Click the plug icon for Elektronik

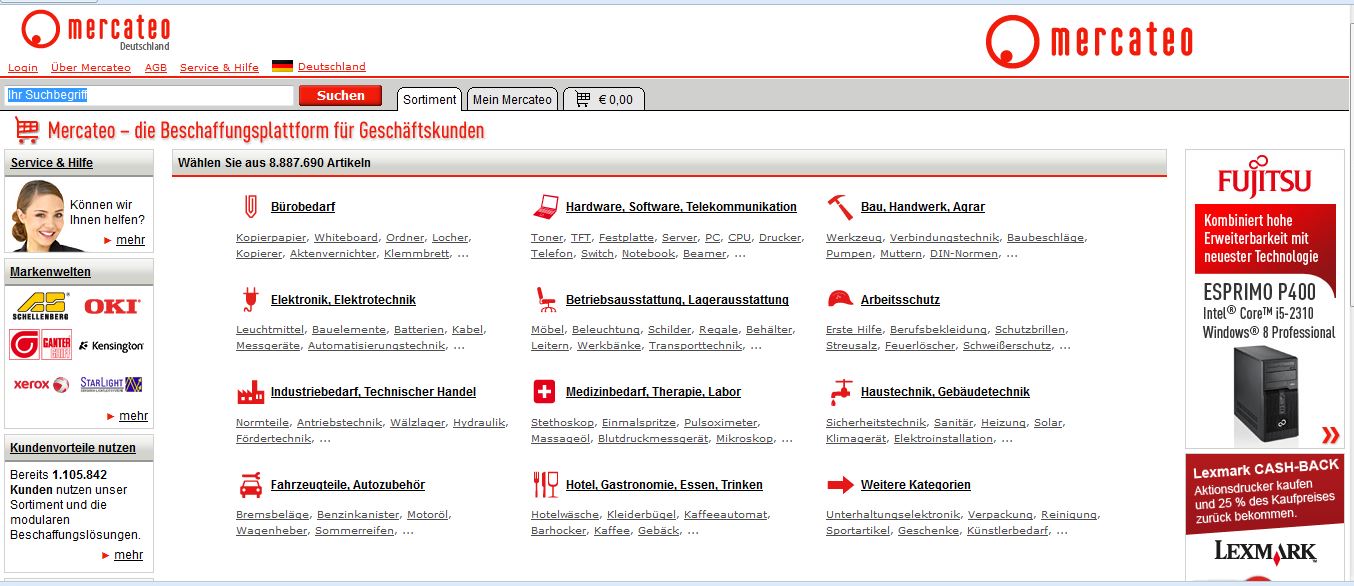coord(249,299)
